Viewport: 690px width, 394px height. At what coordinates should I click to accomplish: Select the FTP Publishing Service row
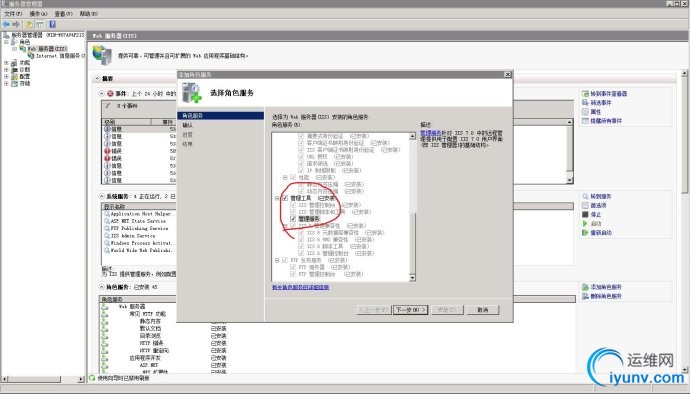(x=139, y=228)
